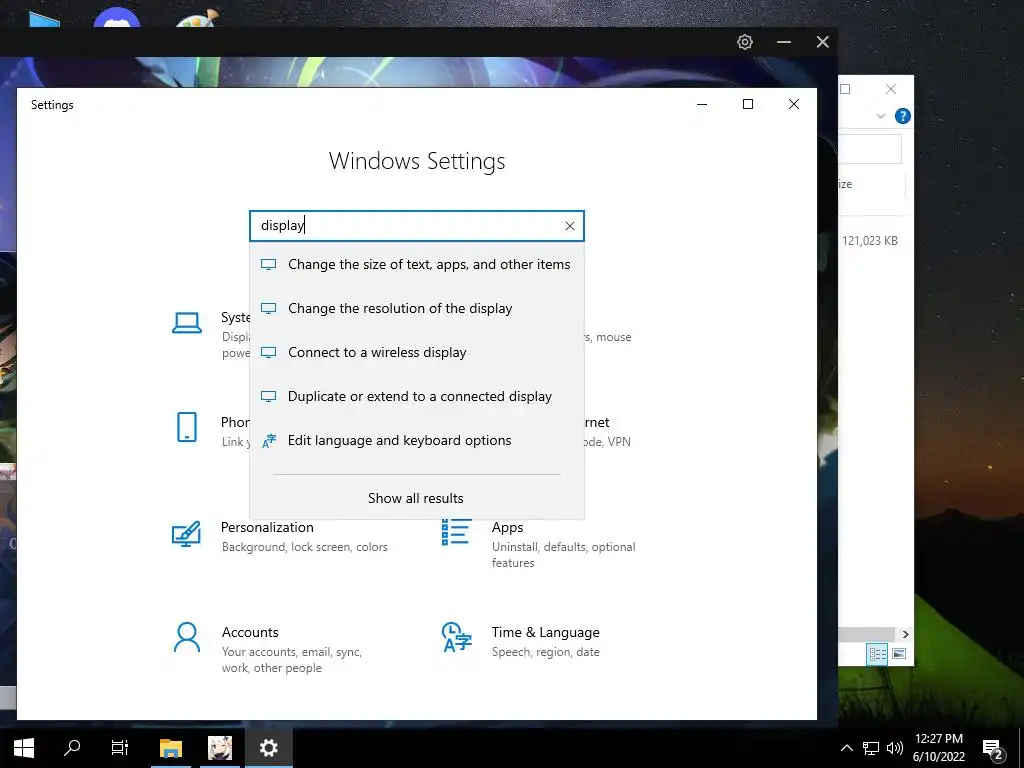
Task: Open Time & Language icon
Action: (456, 637)
